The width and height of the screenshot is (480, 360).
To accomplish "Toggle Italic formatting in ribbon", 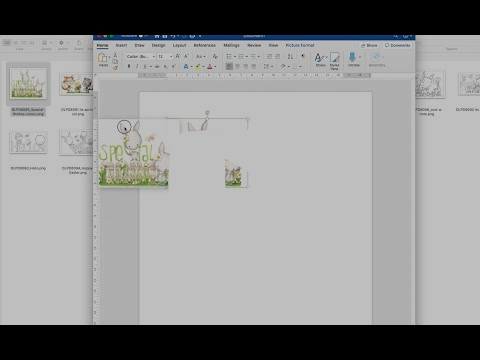I will [x=137, y=67].
